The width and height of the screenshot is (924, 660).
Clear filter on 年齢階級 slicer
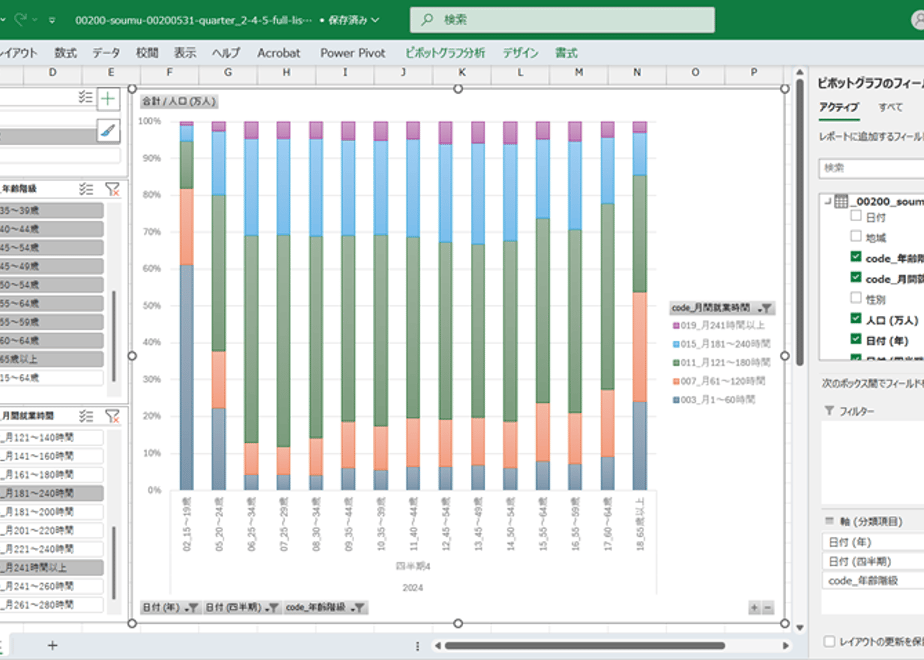point(112,189)
